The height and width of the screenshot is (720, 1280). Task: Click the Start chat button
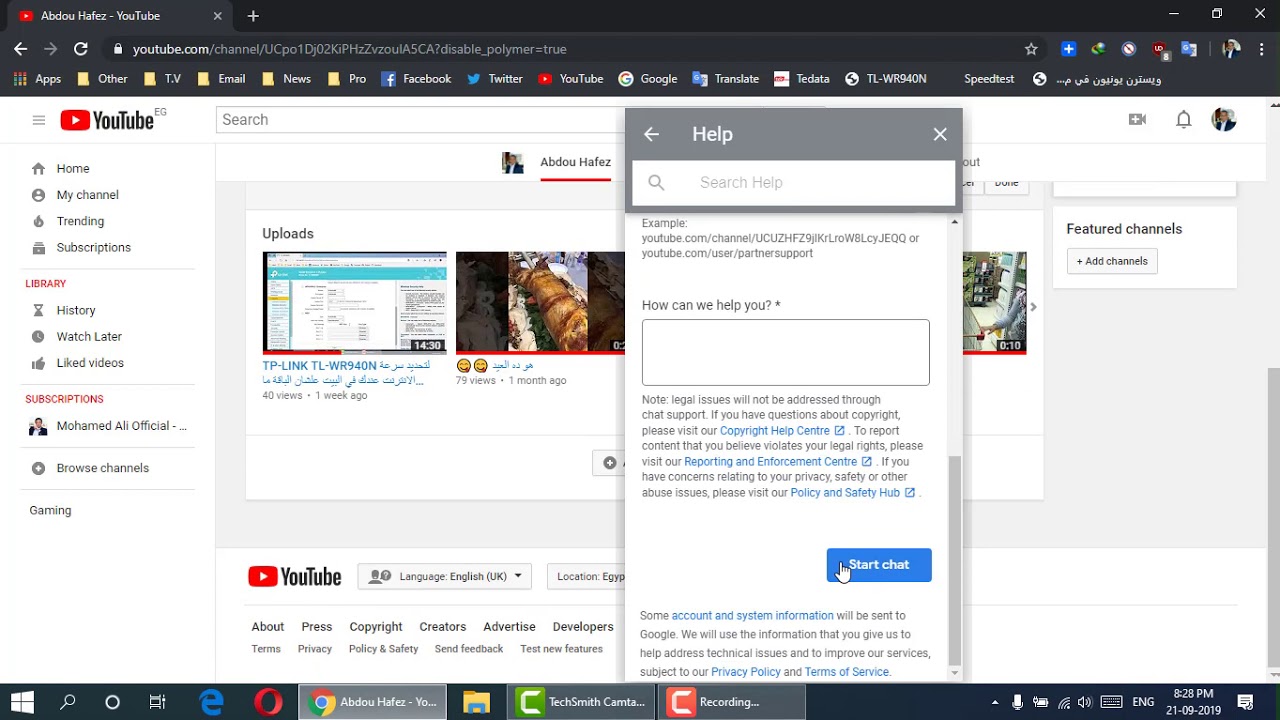point(879,565)
